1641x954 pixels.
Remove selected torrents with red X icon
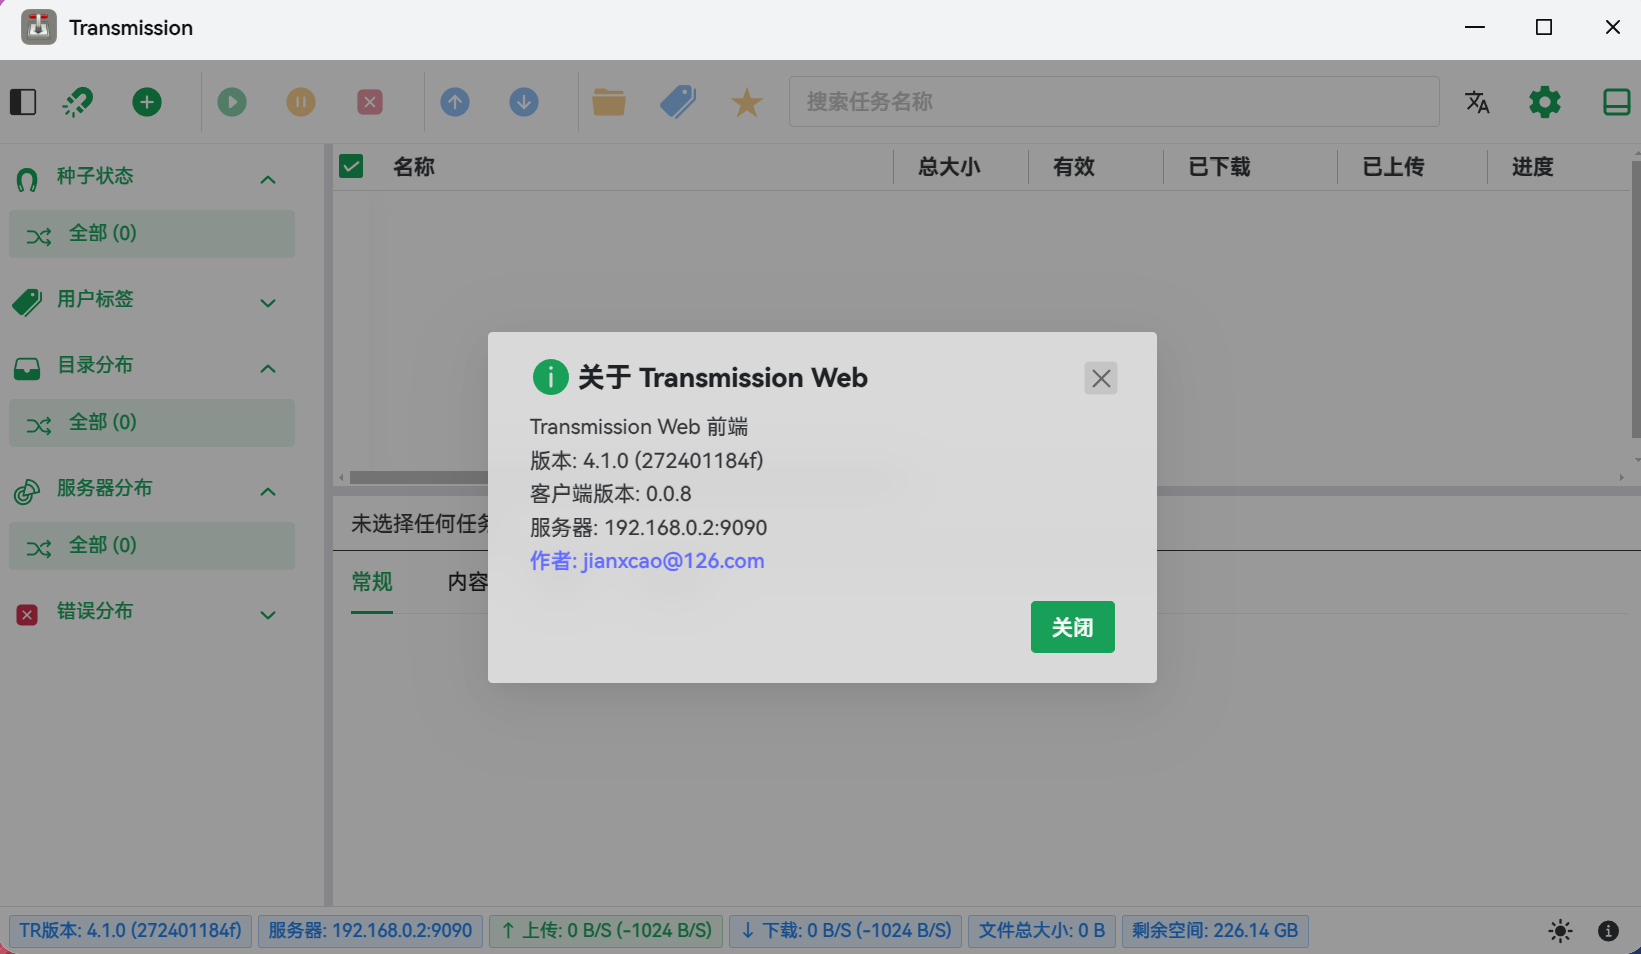[x=370, y=102]
